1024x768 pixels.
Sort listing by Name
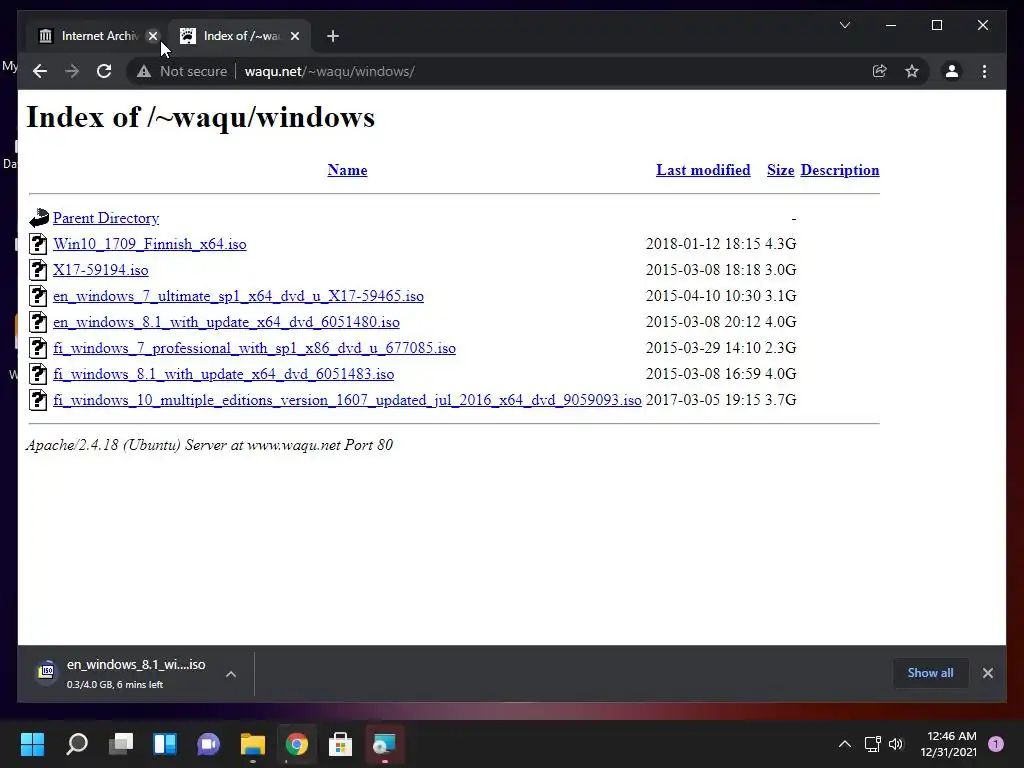[347, 170]
